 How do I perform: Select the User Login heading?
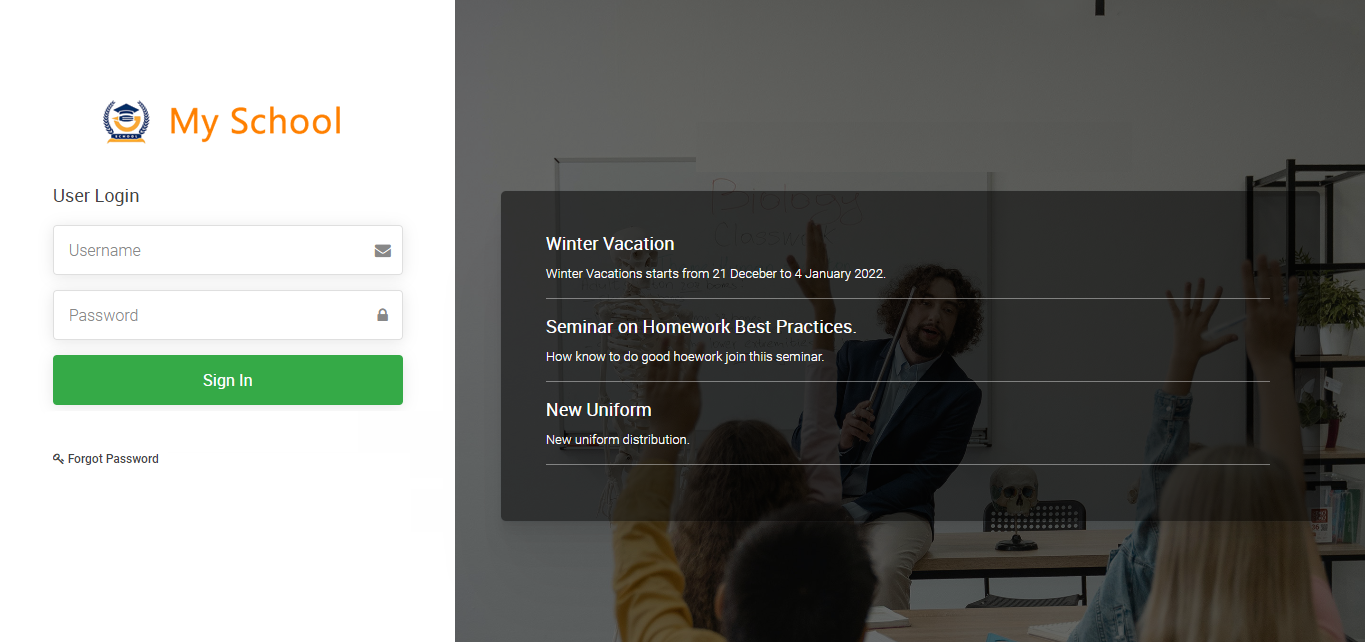(x=96, y=196)
